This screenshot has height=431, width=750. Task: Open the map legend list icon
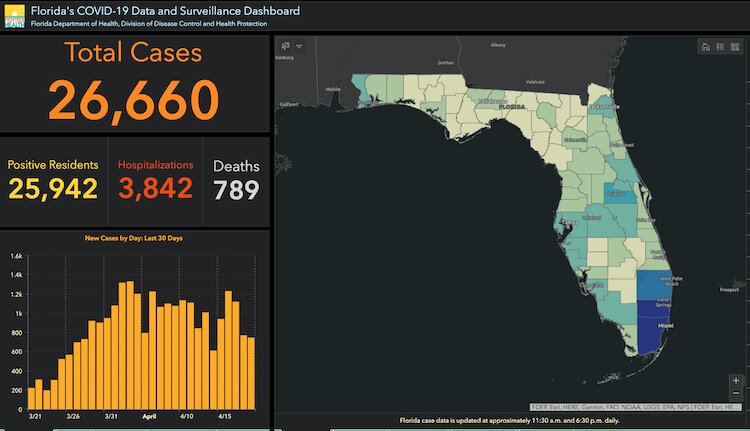click(720, 47)
